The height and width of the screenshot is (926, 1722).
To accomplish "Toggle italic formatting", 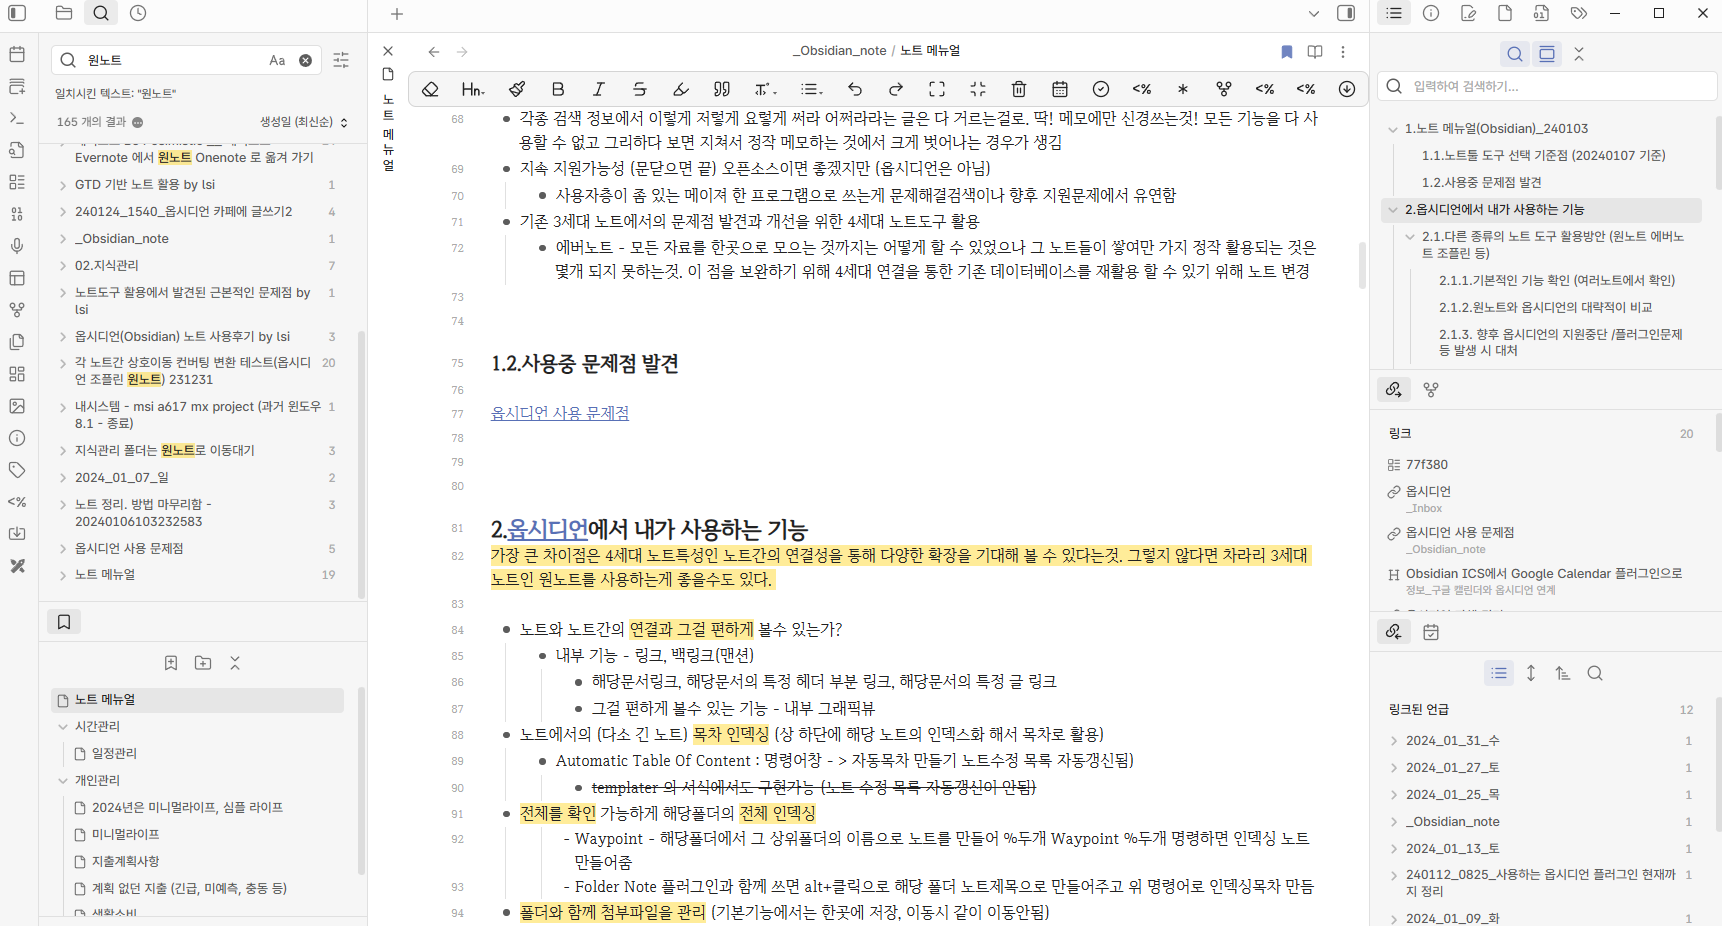I will point(599,89).
